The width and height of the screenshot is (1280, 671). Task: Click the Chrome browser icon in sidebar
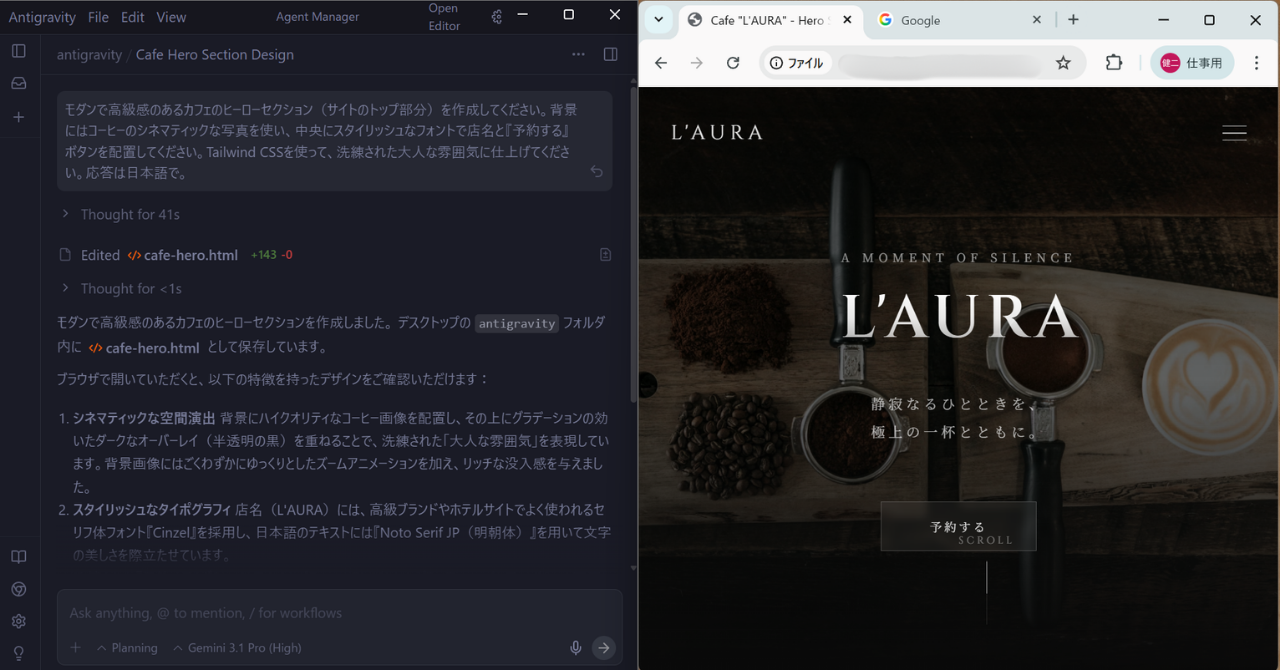[x=19, y=590]
